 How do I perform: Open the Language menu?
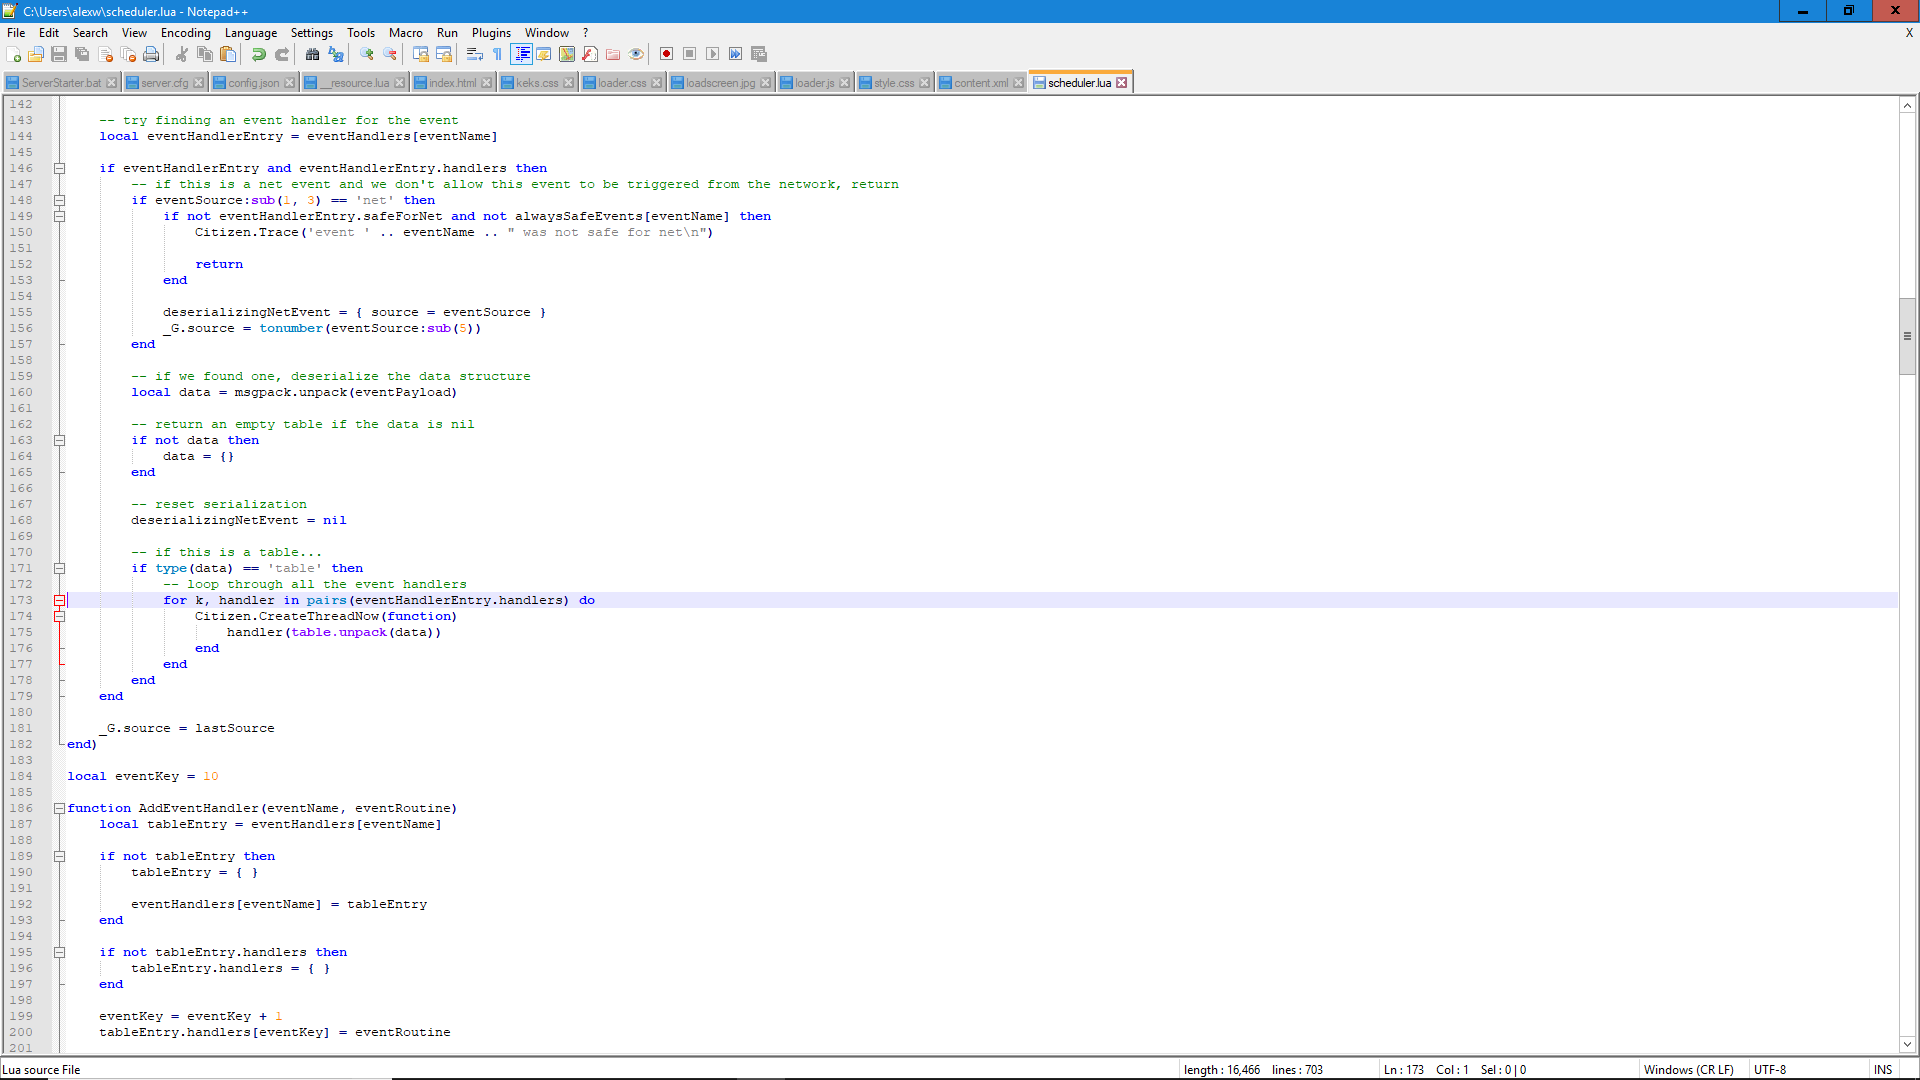point(251,33)
